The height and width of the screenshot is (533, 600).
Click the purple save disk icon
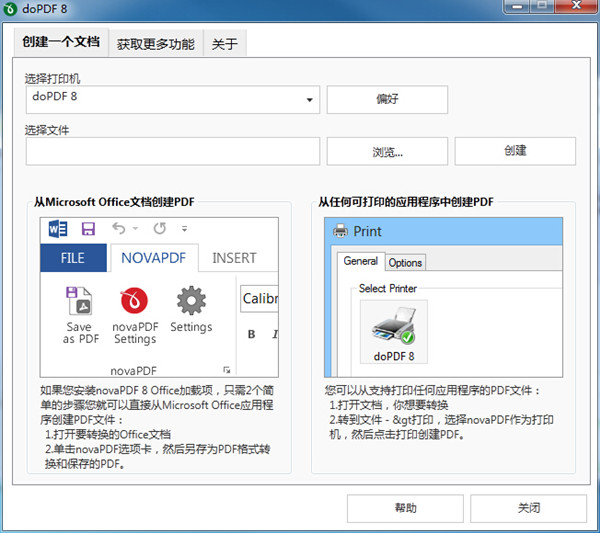coord(88,229)
